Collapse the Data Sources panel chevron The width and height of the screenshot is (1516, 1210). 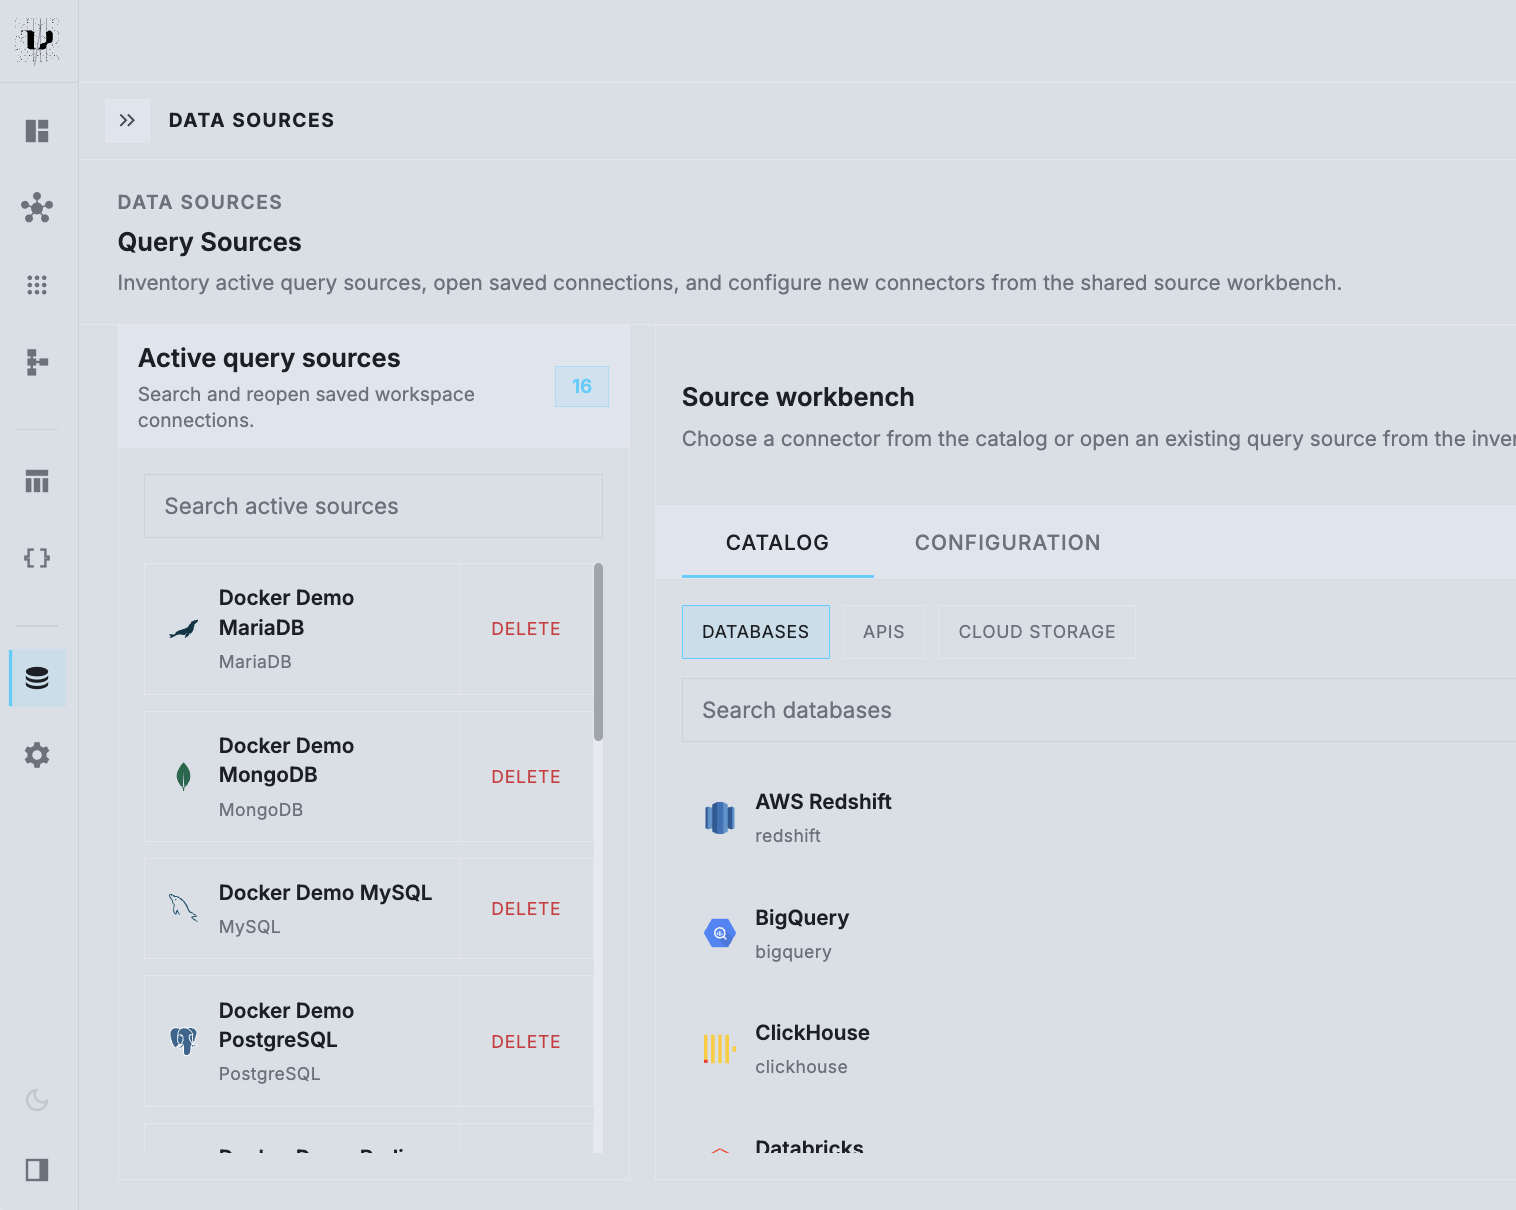coord(128,120)
